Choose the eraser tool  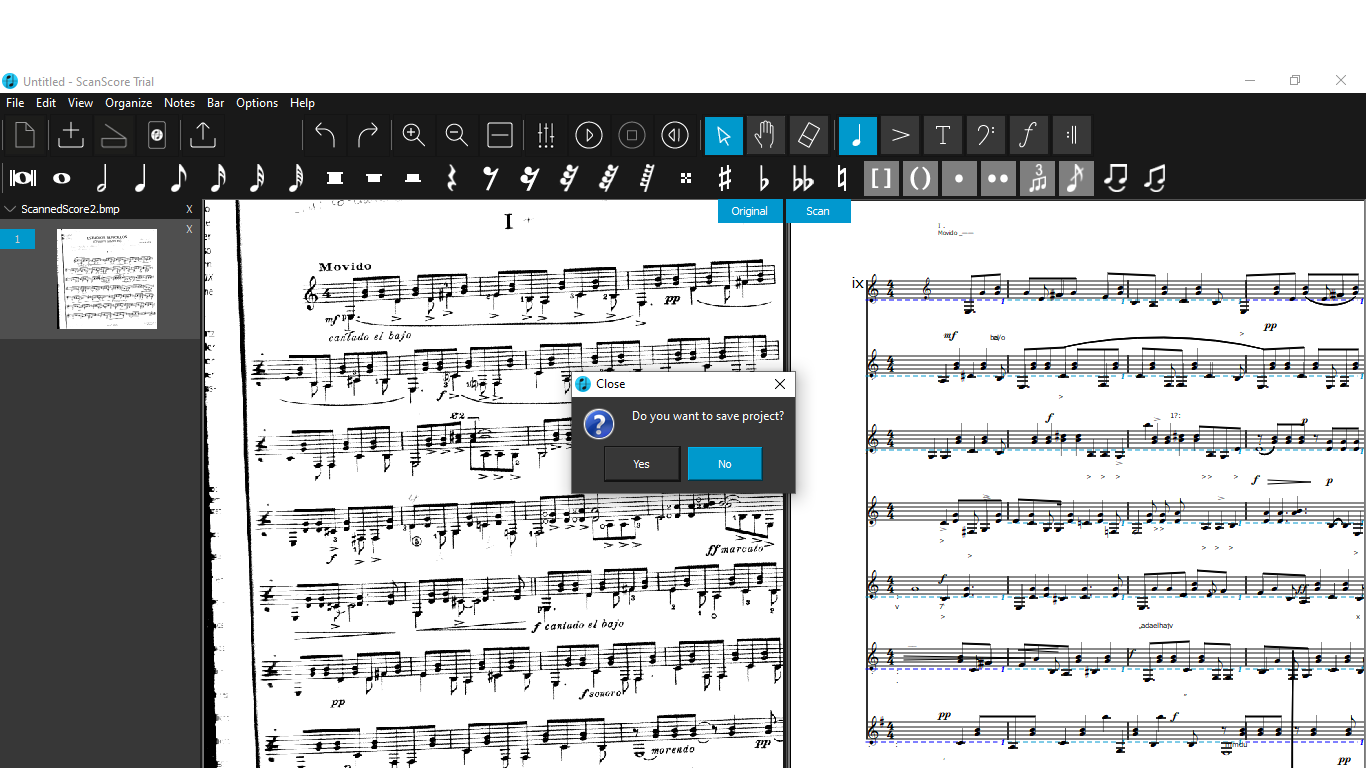[x=809, y=135]
